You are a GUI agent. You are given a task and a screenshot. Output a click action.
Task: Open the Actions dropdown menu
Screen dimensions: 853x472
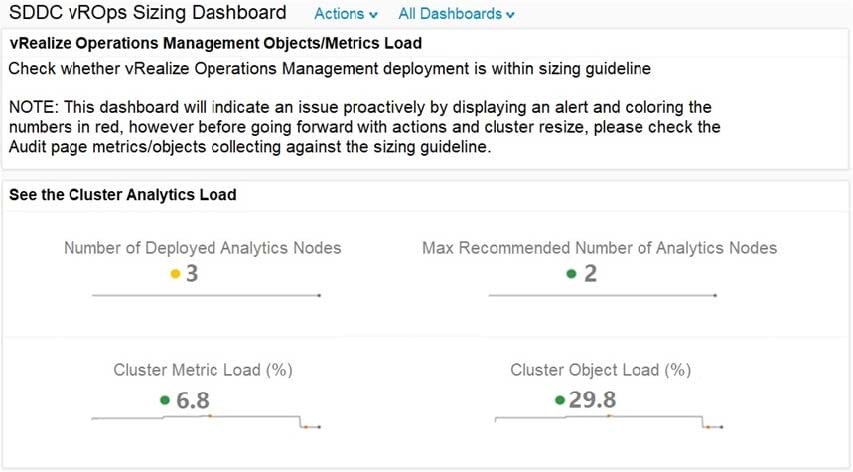point(346,14)
